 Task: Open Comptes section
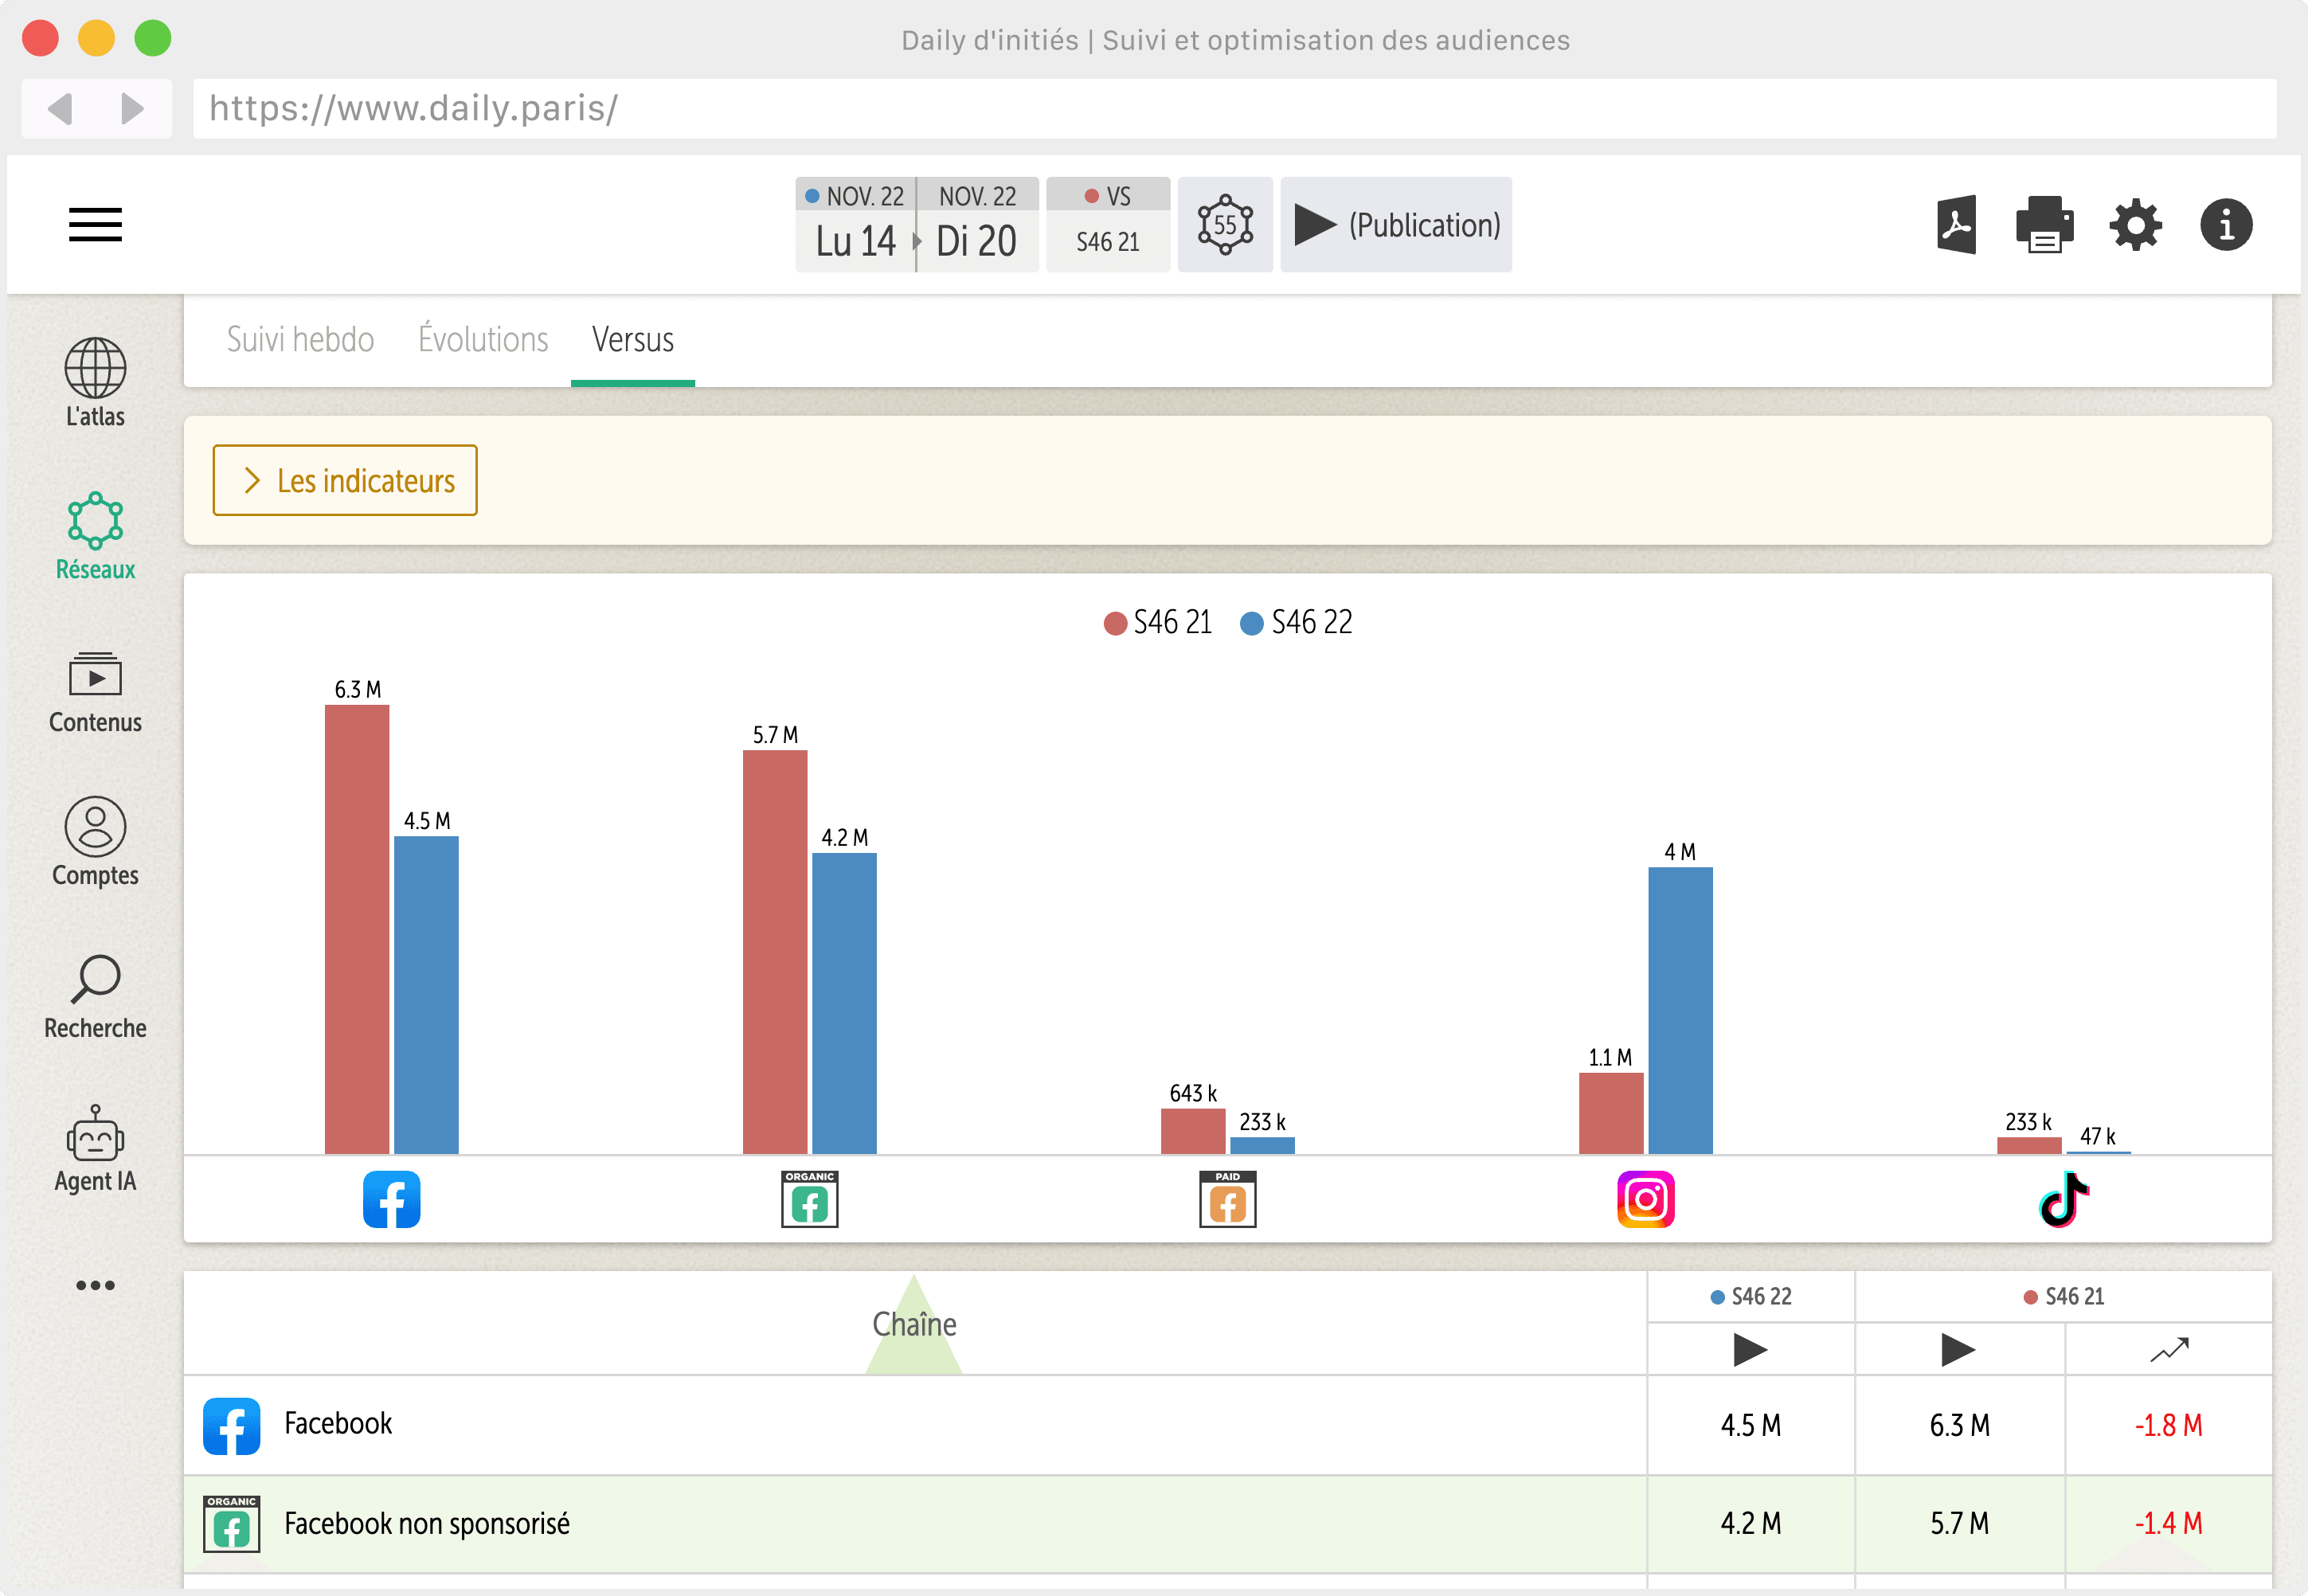[x=95, y=842]
